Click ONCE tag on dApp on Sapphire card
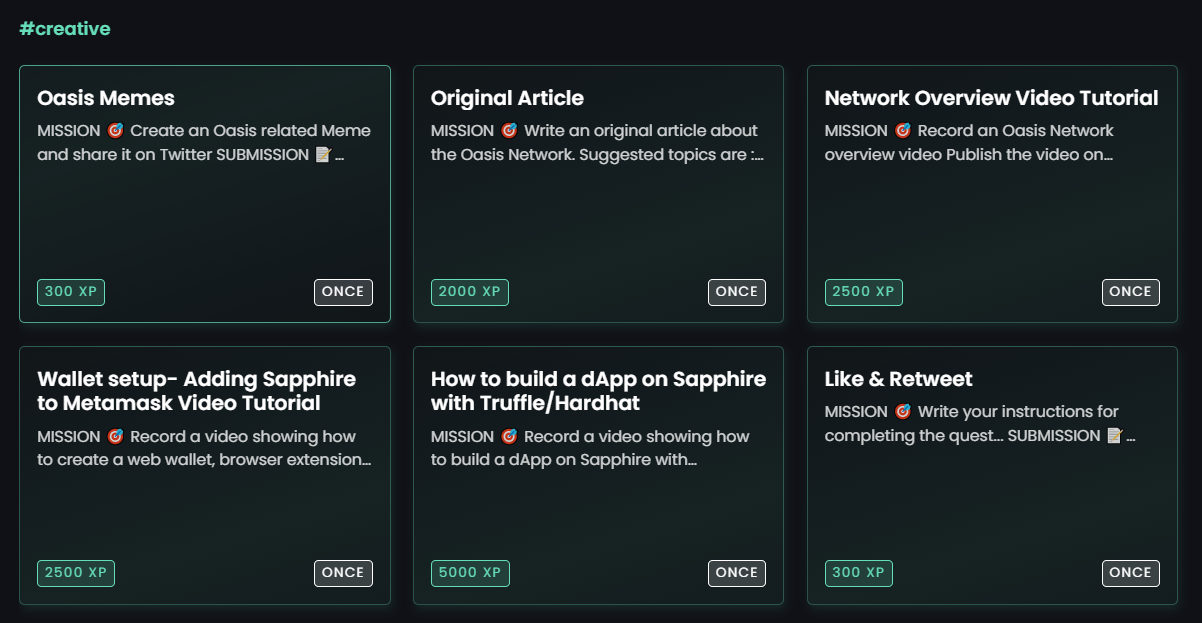Viewport: 1202px width, 623px height. point(737,573)
